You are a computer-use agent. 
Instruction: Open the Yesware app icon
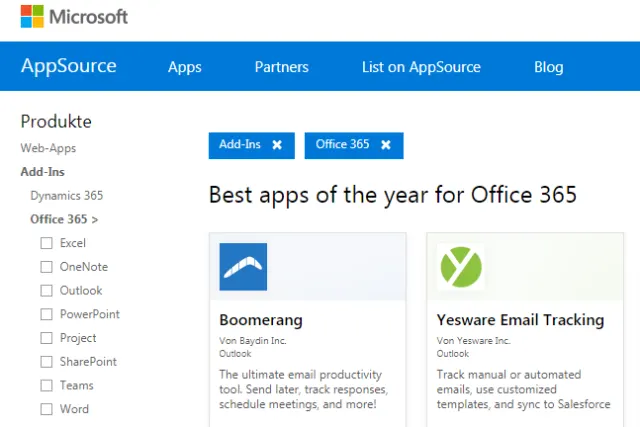[460, 266]
